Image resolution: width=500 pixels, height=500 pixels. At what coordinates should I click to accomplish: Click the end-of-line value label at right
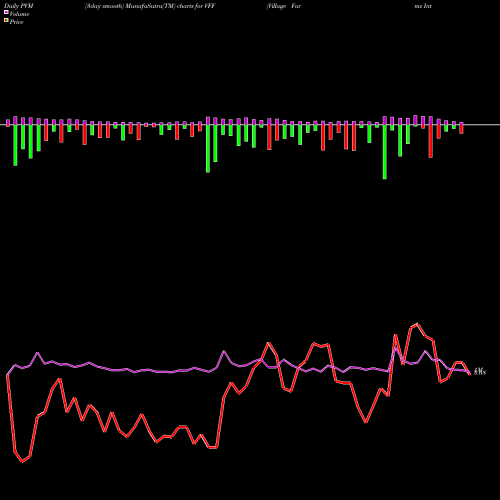[480, 372]
